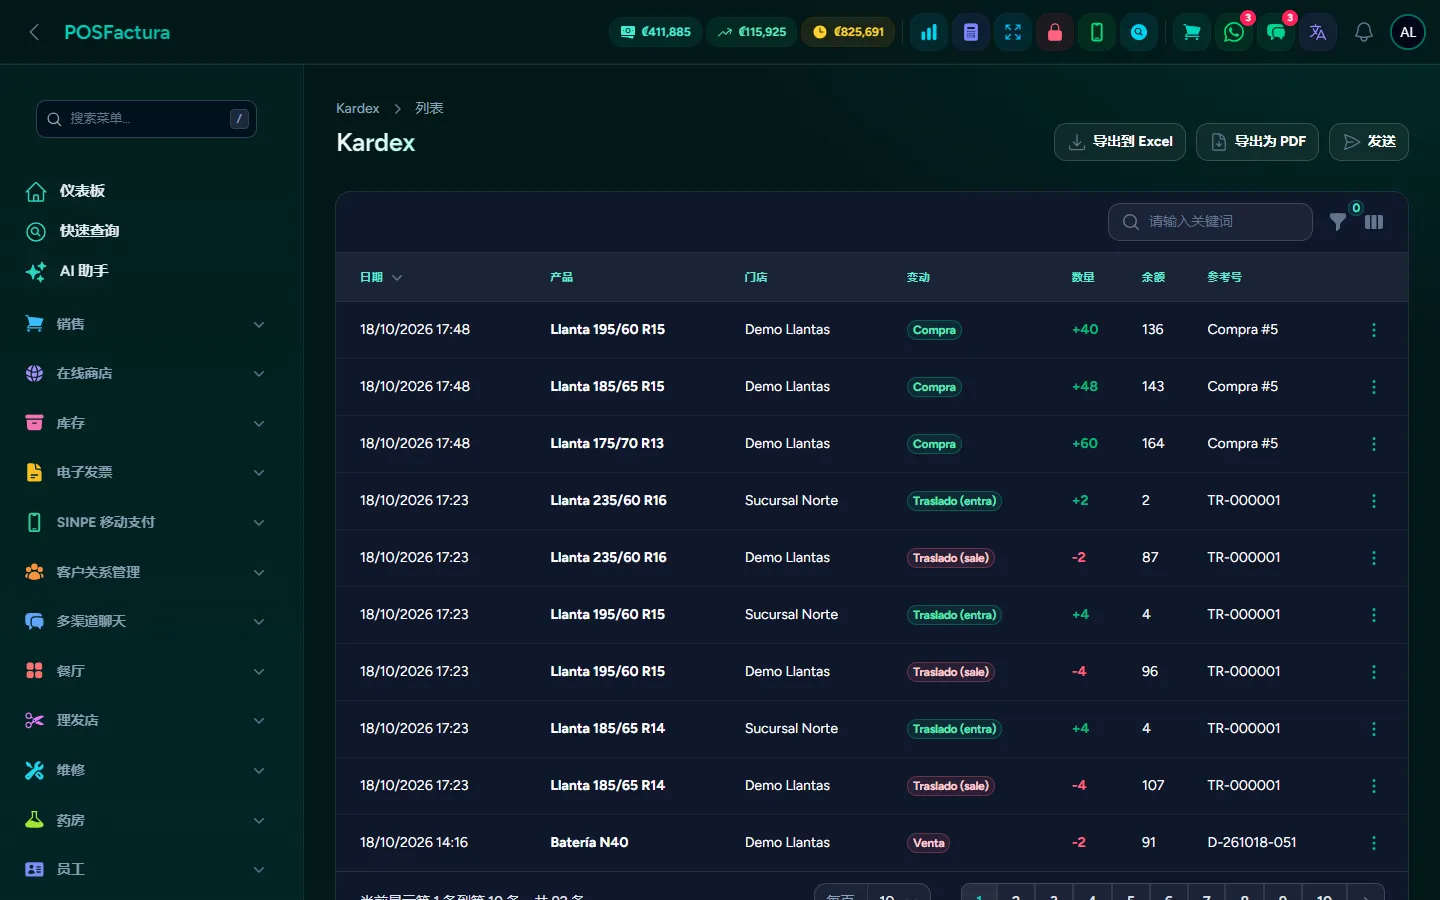
Task: Expand the SINPE 移动支付 section chevron
Action: 259,522
